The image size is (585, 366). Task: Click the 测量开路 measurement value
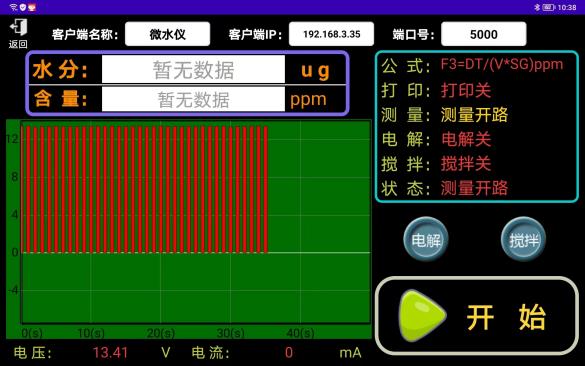474,115
